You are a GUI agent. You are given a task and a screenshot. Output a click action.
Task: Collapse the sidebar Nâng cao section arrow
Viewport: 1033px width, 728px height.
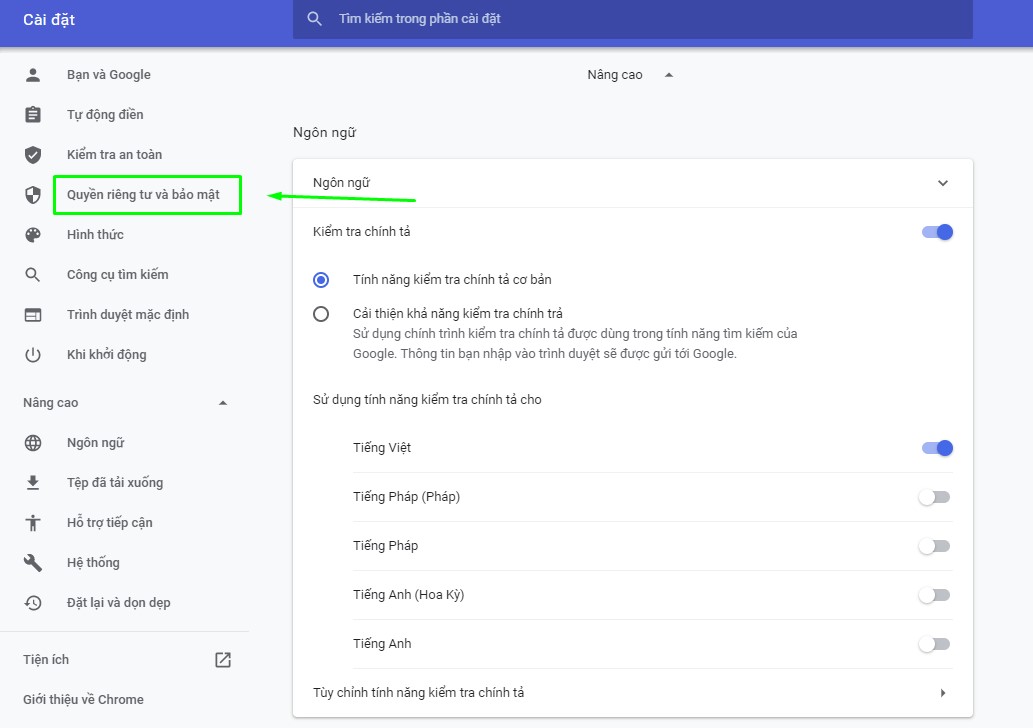tap(223, 403)
